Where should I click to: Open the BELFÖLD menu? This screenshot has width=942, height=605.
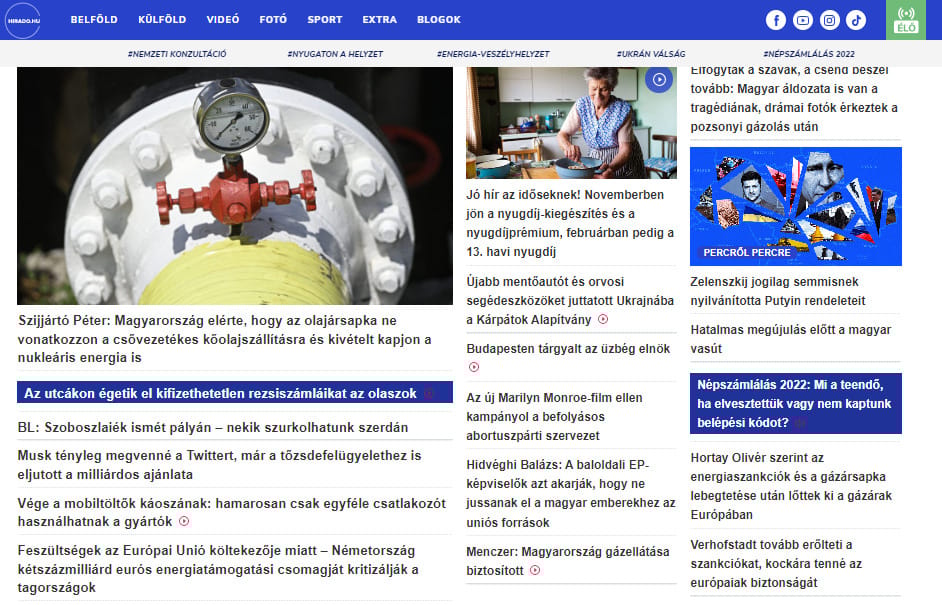point(94,19)
